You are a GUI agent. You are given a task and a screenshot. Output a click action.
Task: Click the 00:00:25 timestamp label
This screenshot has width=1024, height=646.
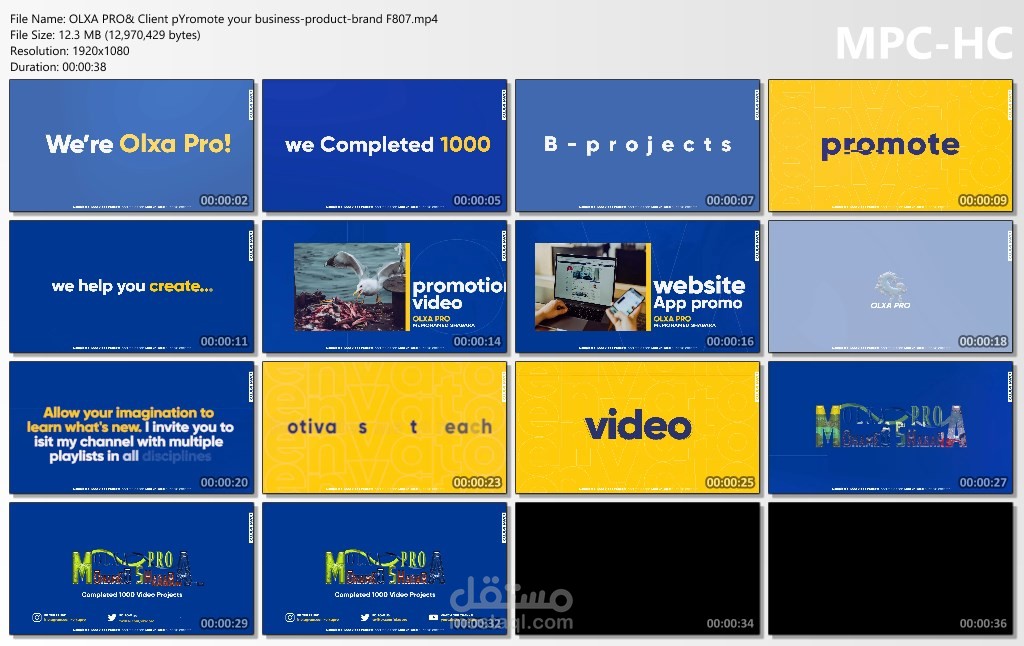click(730, 483)
